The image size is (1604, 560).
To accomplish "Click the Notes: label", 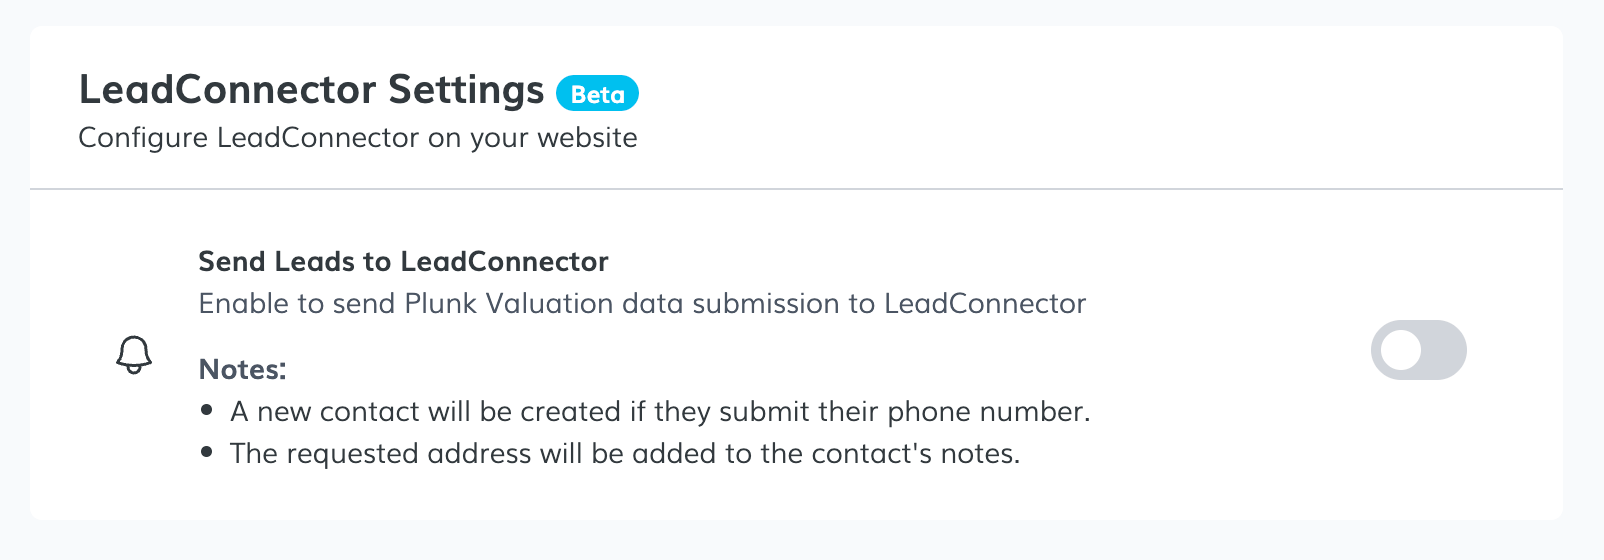I will 243,370.
